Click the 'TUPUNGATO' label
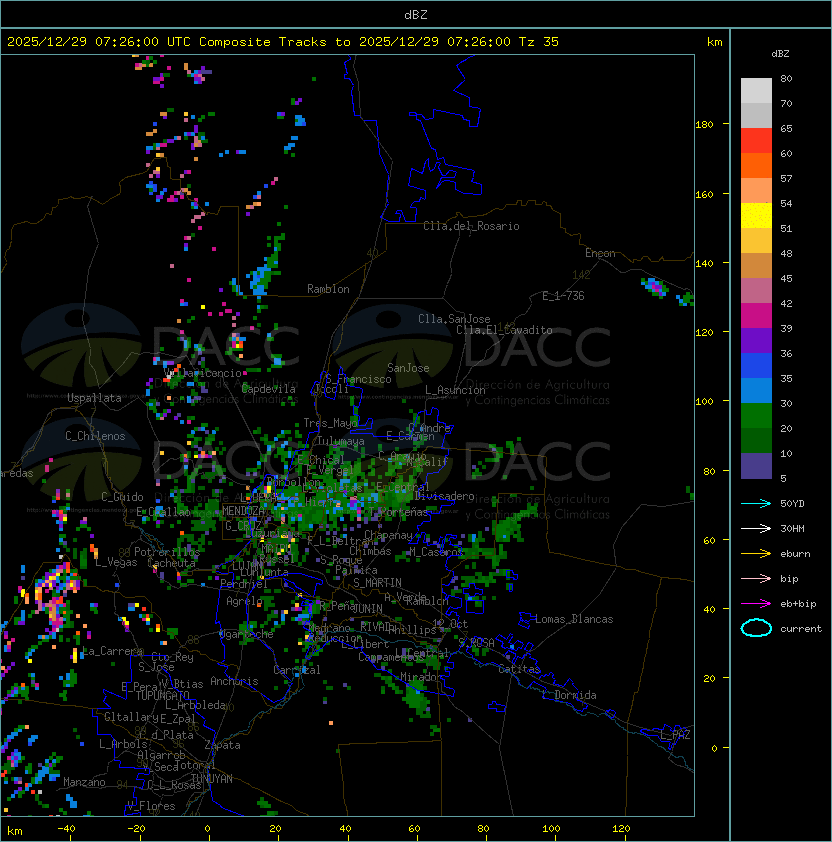 (x=162, y=695)
